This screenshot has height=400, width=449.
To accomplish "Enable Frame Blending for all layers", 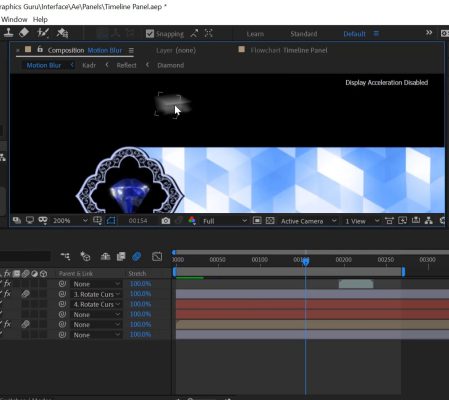I will pos(121,256).
